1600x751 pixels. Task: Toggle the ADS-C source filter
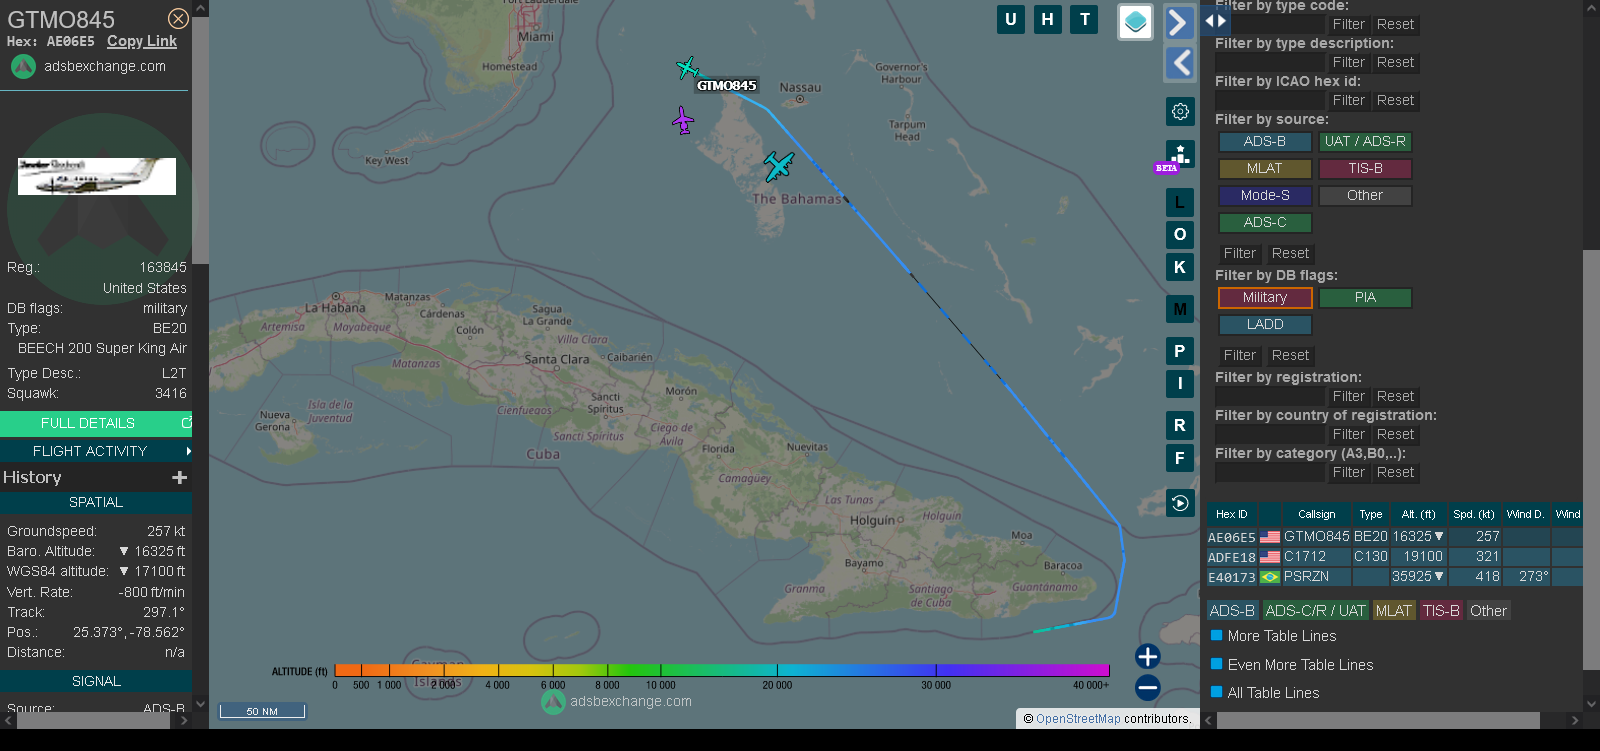[x=1265, y=223]
